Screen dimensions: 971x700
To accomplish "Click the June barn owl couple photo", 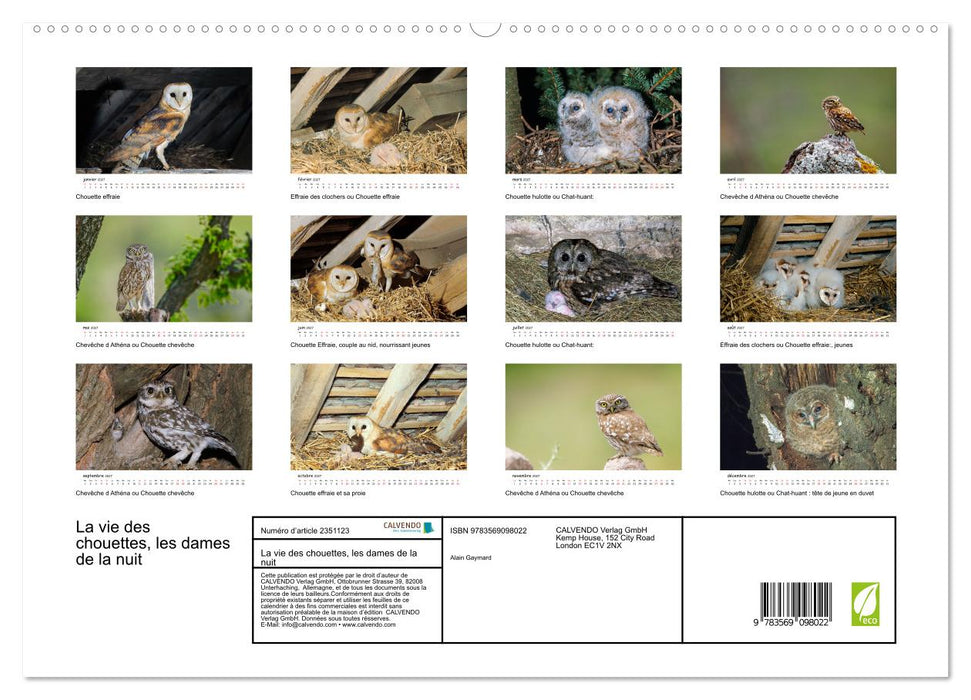I will pyautogui.click(x=378, y=268).
